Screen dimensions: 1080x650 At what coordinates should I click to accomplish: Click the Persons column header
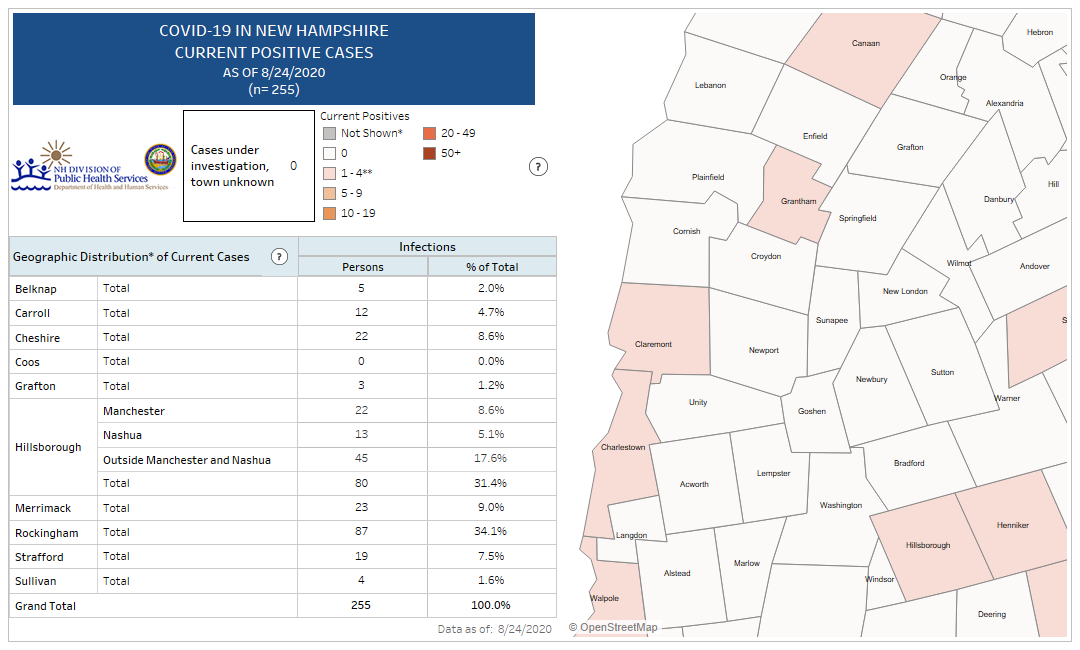(363, 267)
